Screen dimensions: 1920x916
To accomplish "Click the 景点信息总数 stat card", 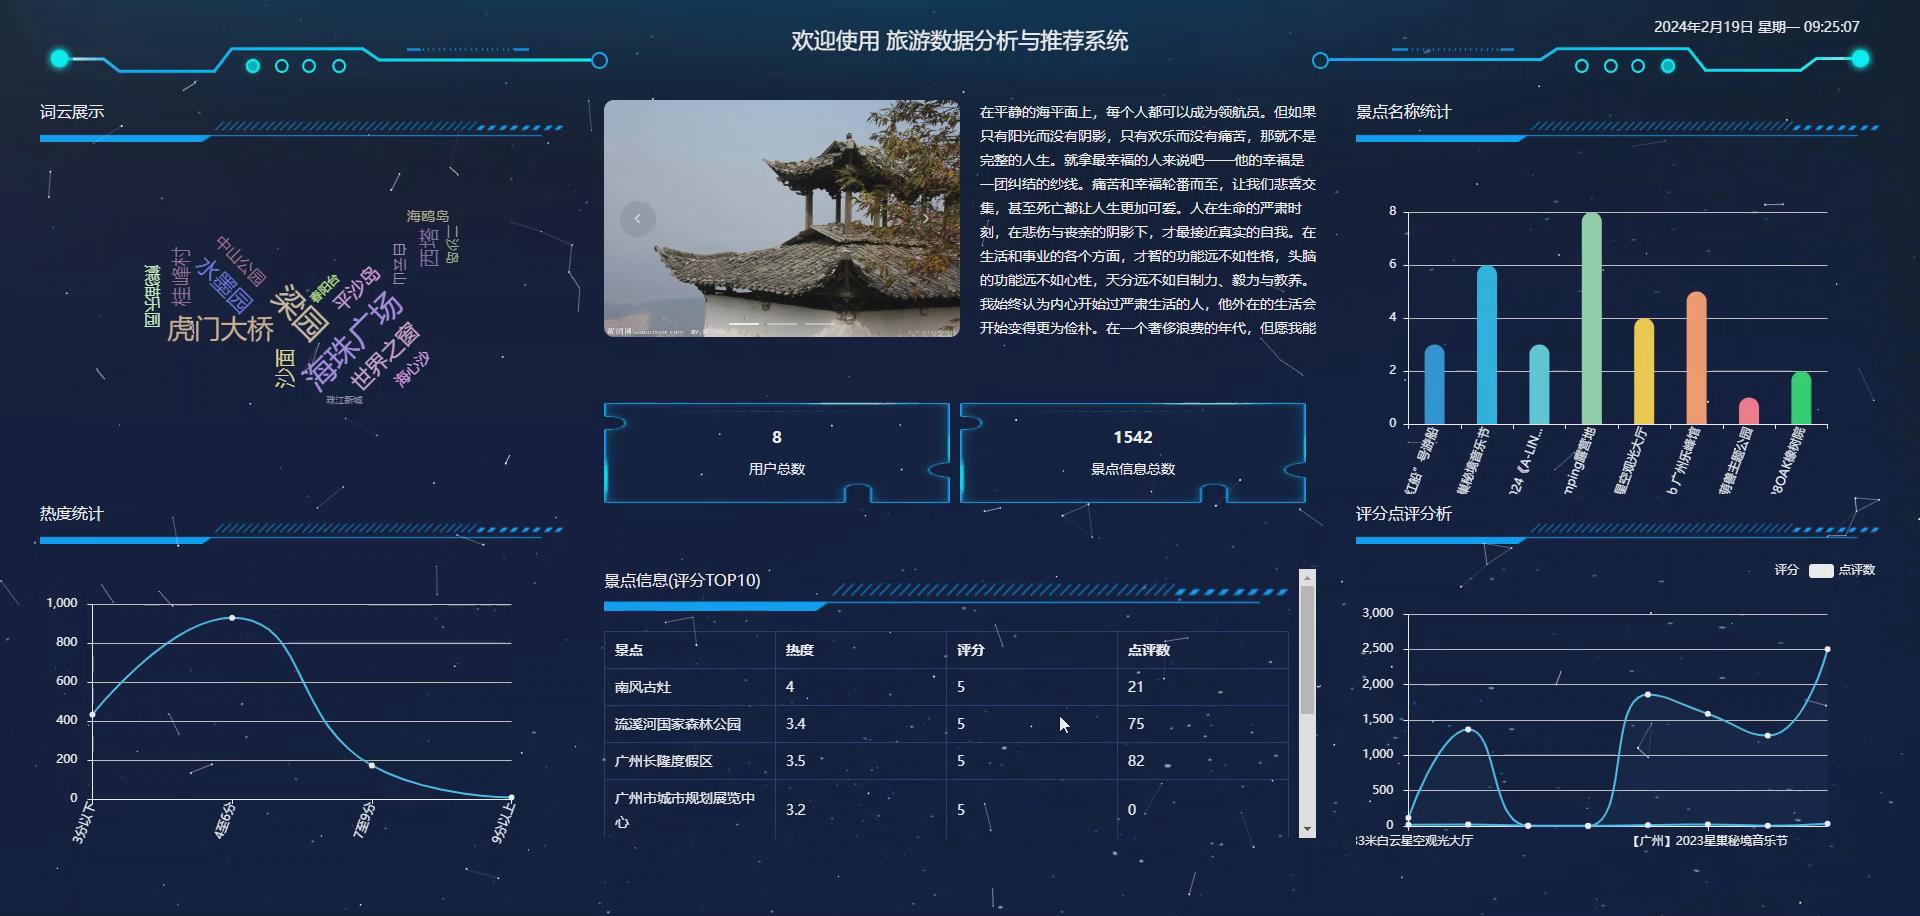I will pyautogui.click(x=1133, y=452).
